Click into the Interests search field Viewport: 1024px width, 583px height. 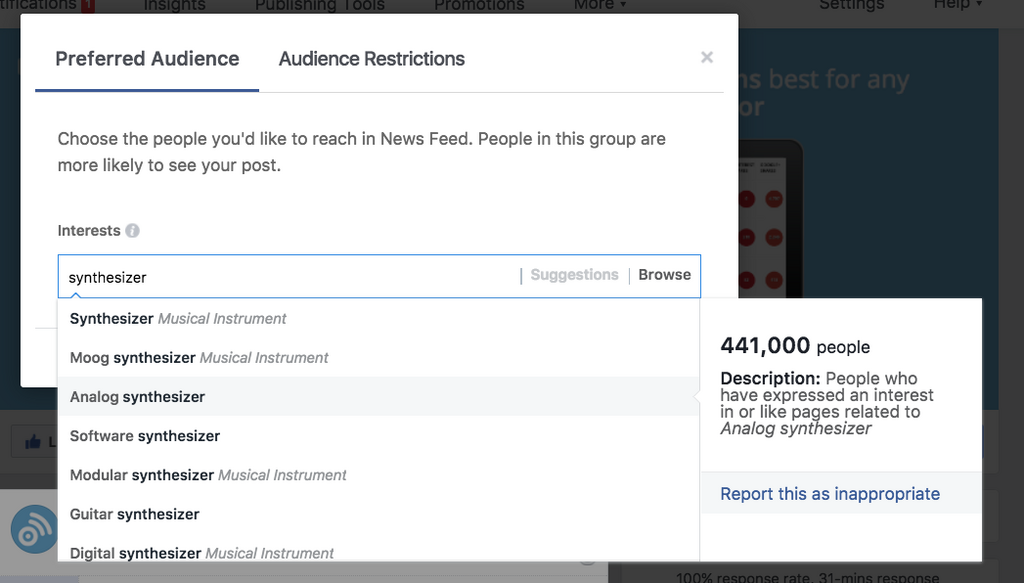tap(290, 277)
